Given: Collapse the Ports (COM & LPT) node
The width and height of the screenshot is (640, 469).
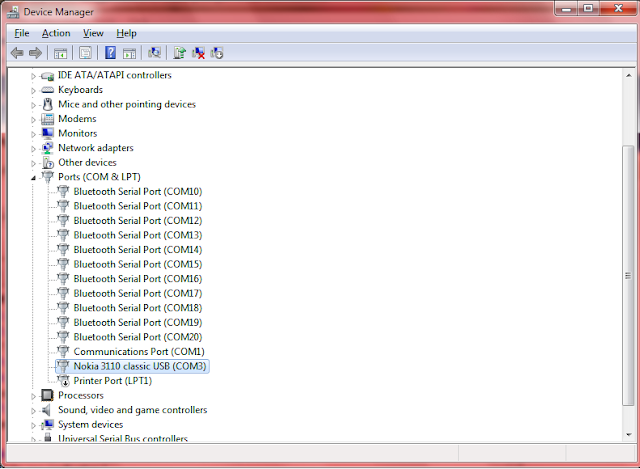Looking at the screenshot, I should point(33,178).
